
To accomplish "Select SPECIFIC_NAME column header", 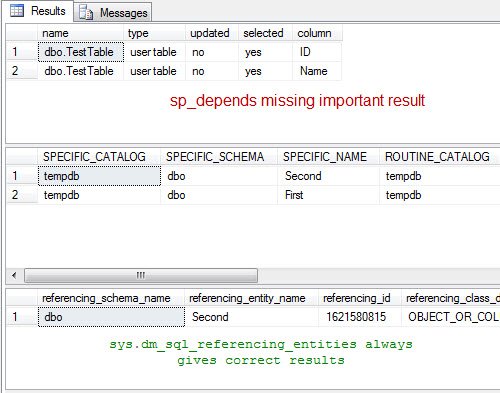I will pos(328,157).
